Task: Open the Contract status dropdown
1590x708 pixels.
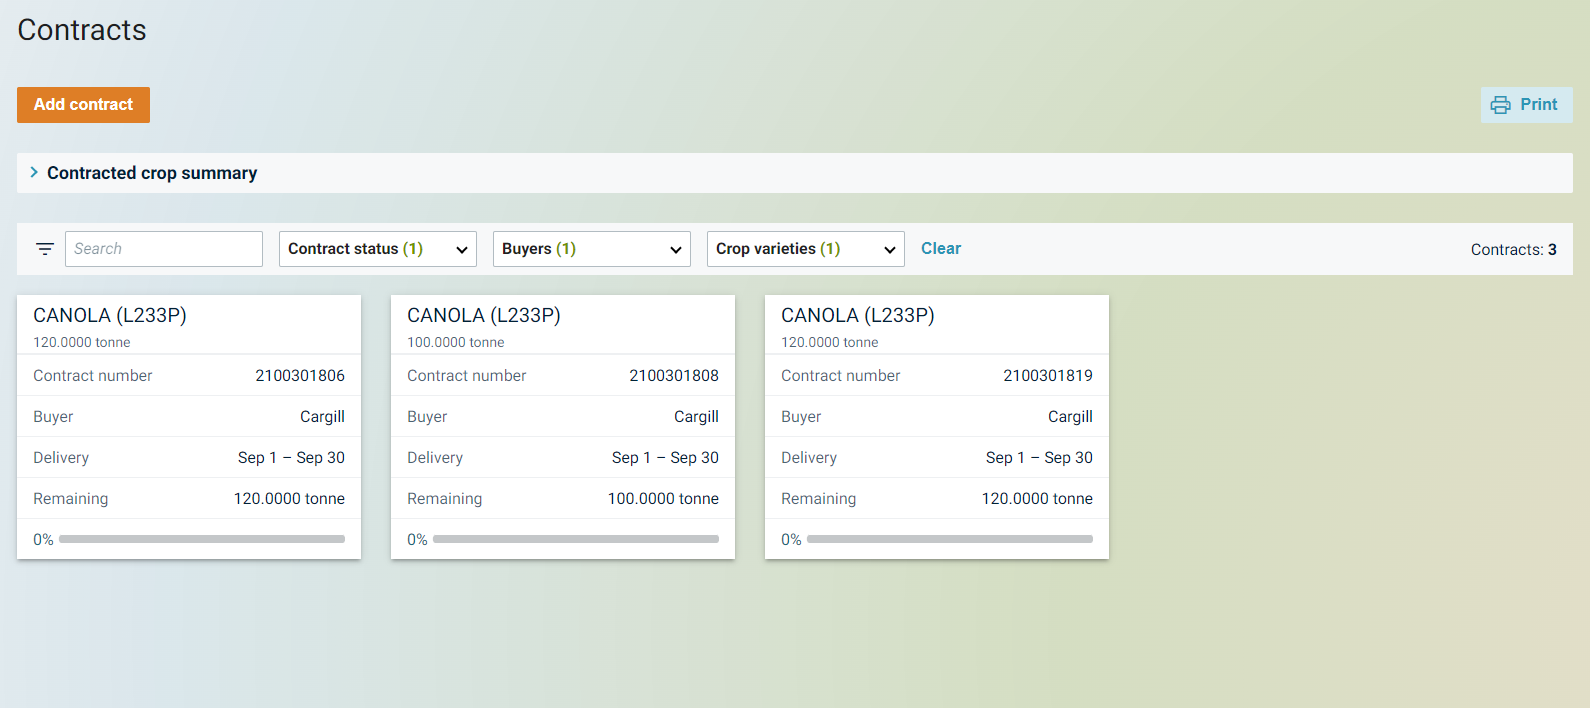Action: coord(377,249)
